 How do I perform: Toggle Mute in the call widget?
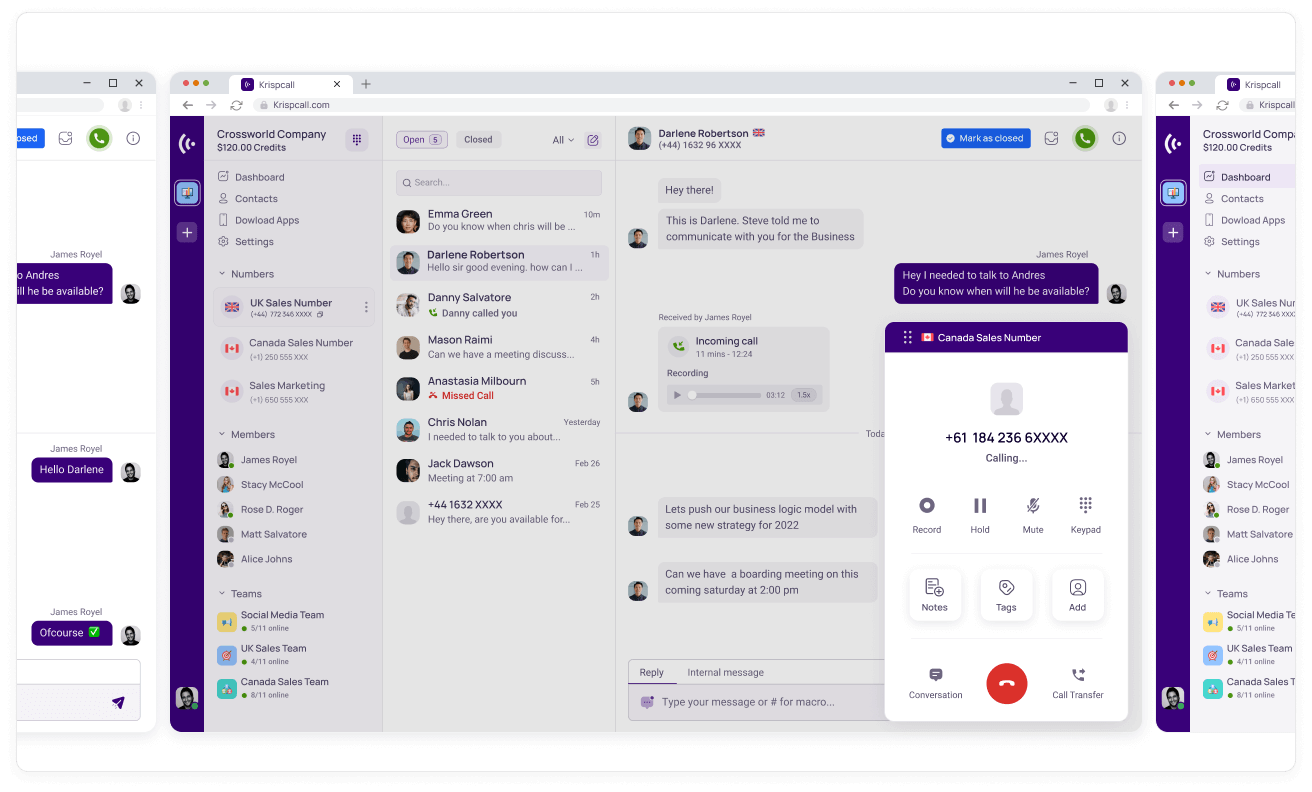pos(1033,514)
